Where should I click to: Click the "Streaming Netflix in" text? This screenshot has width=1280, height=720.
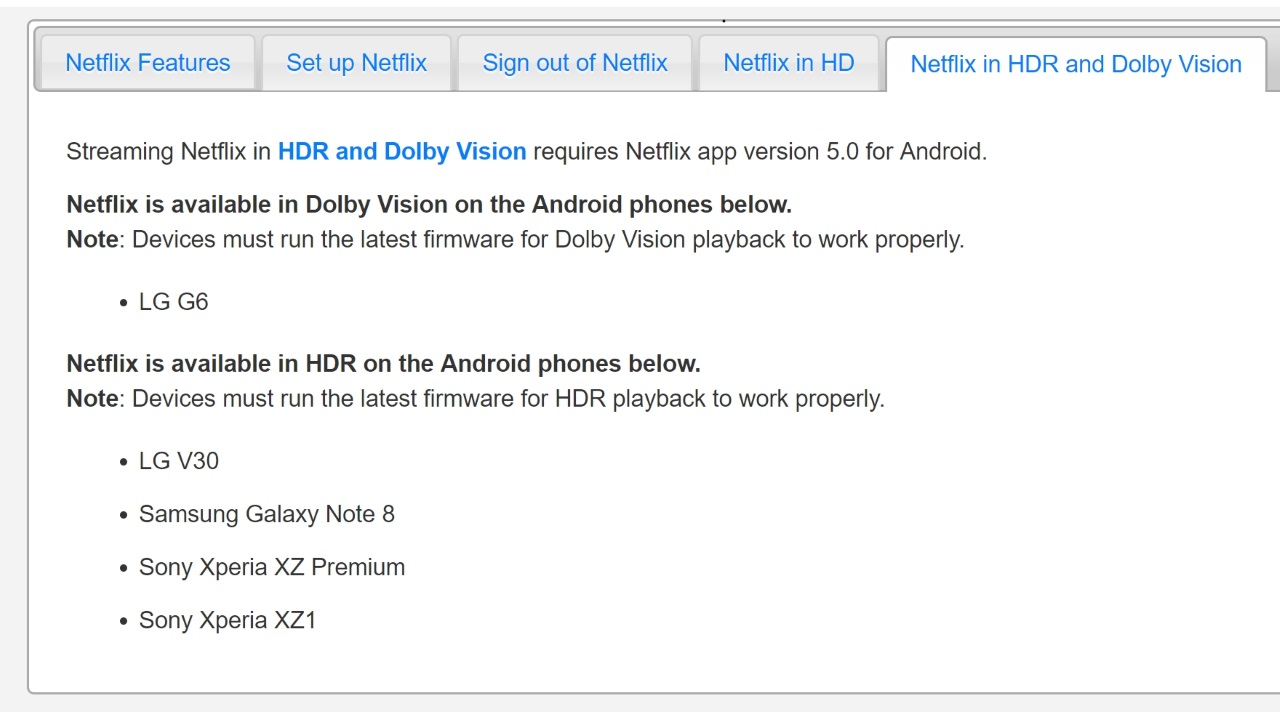pyautogui.click(x=168, y=152)
